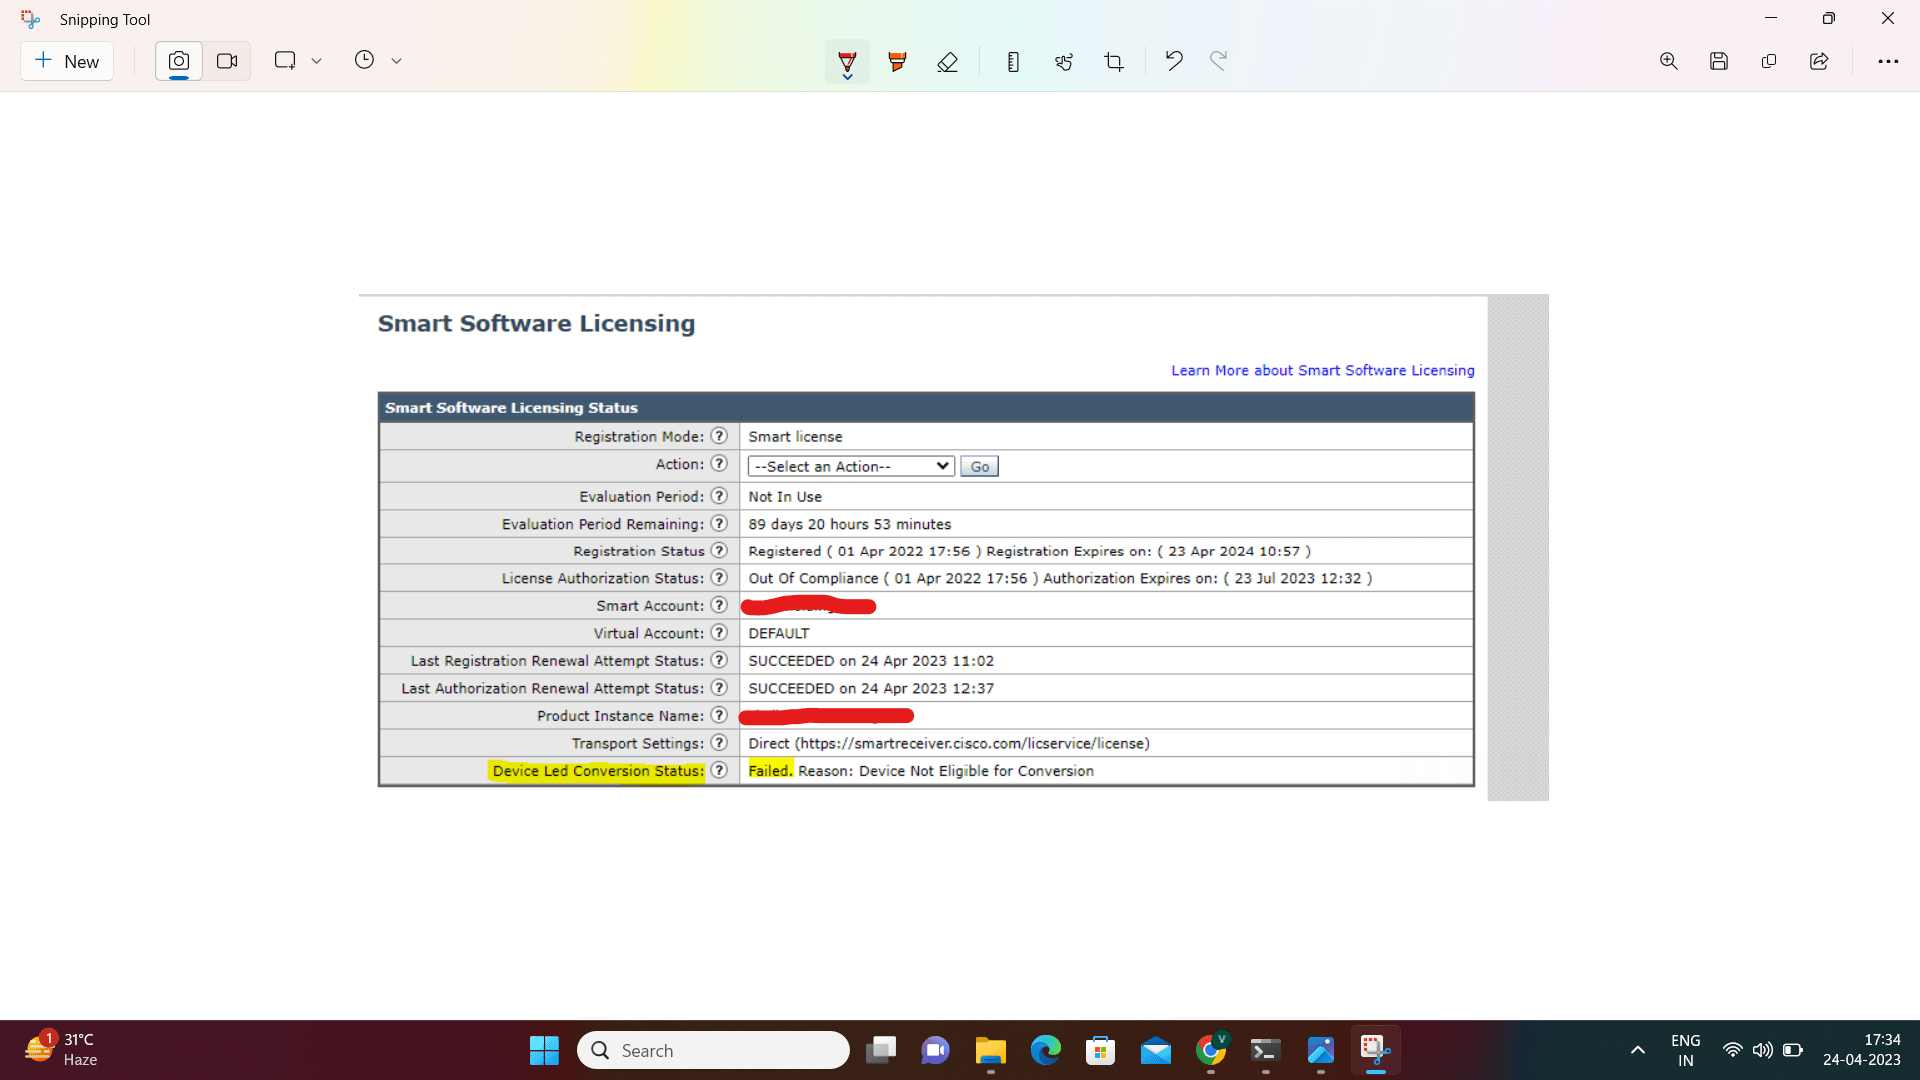The image size is (1920, 1080).
Task: Open the Ruler tool
Action: [1013, 61]
